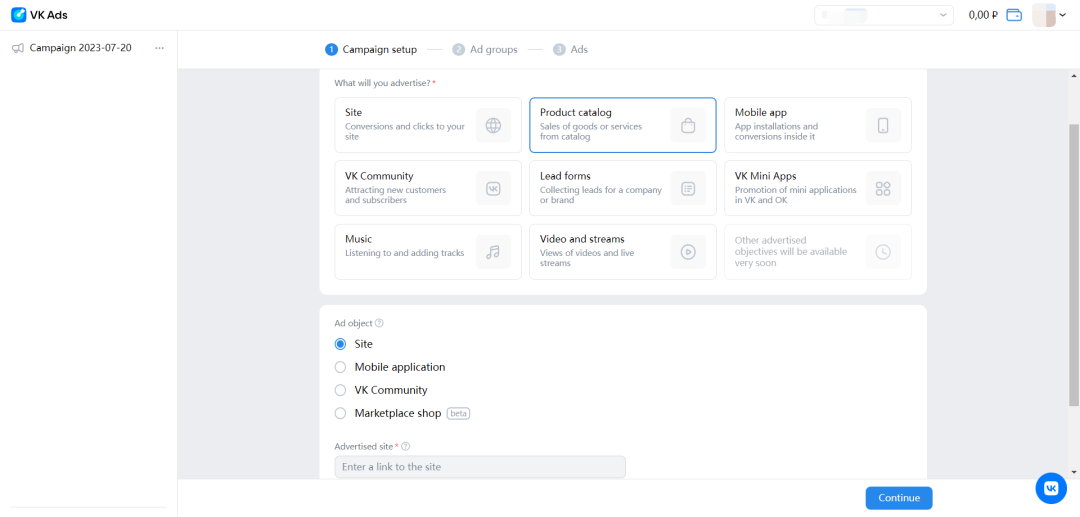The width and height of the screenshot is (1080, 517).
Task: Click the megaphone icon beside Campaign 2023-07-20
Action: click(x=19, y=48)
